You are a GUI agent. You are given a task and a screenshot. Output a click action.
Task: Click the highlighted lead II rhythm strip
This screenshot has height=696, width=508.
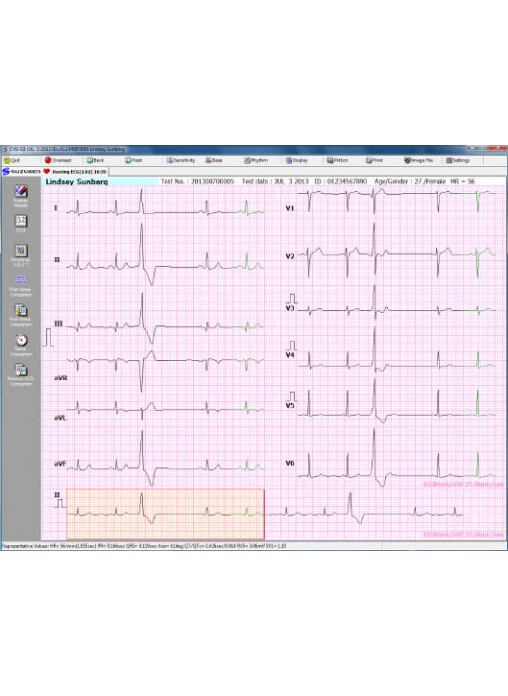[165, 514]
